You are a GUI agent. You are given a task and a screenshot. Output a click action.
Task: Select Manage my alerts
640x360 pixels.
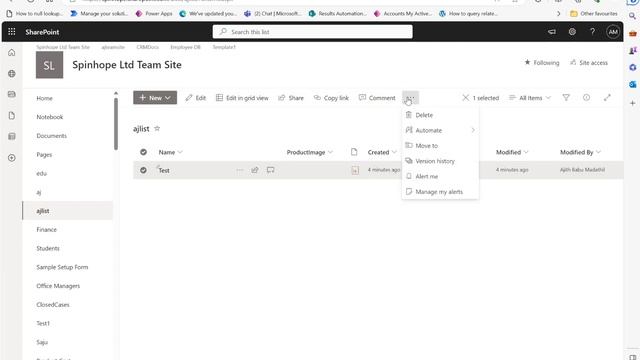pos(440,192)
